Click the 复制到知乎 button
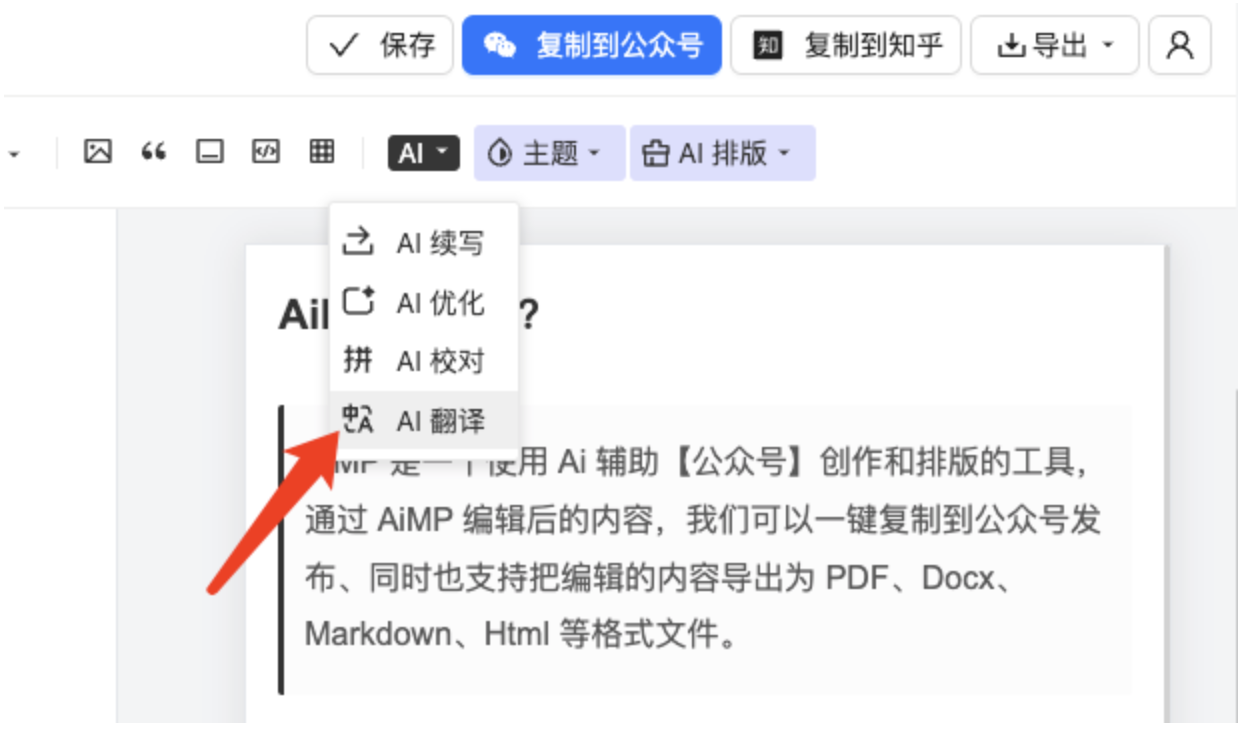This screenshot has height=730, width=1252. 845,45
